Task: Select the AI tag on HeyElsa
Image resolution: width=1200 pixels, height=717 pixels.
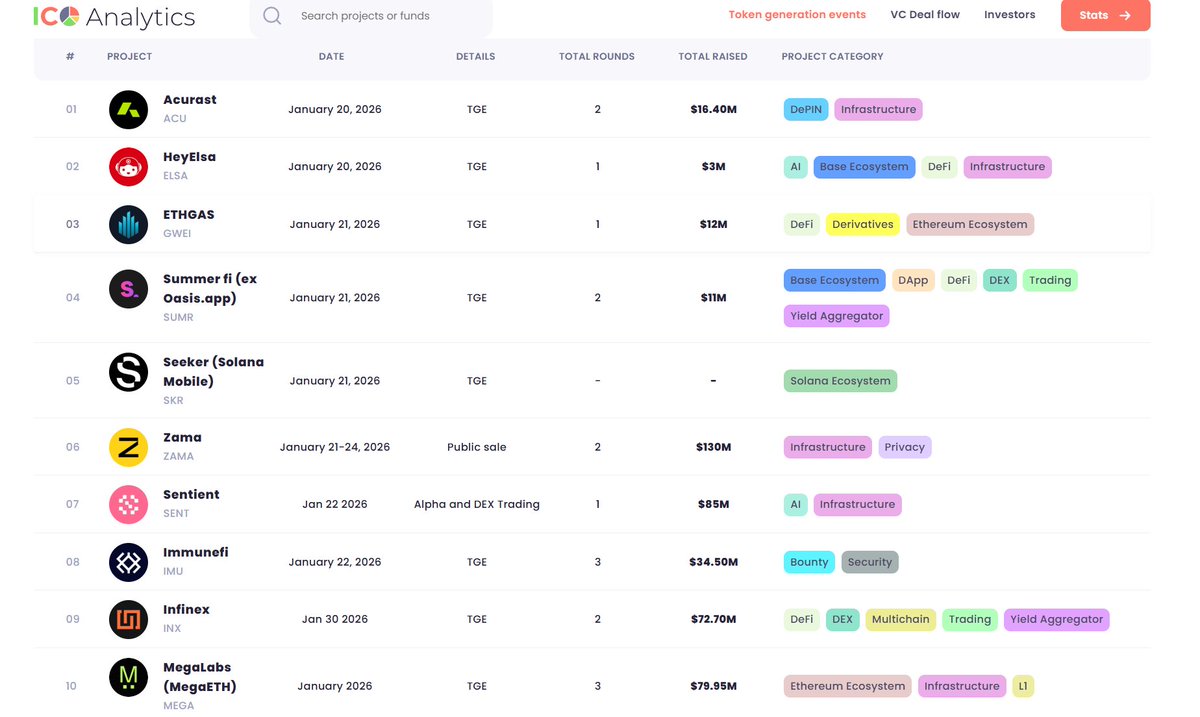Action: 796,167
